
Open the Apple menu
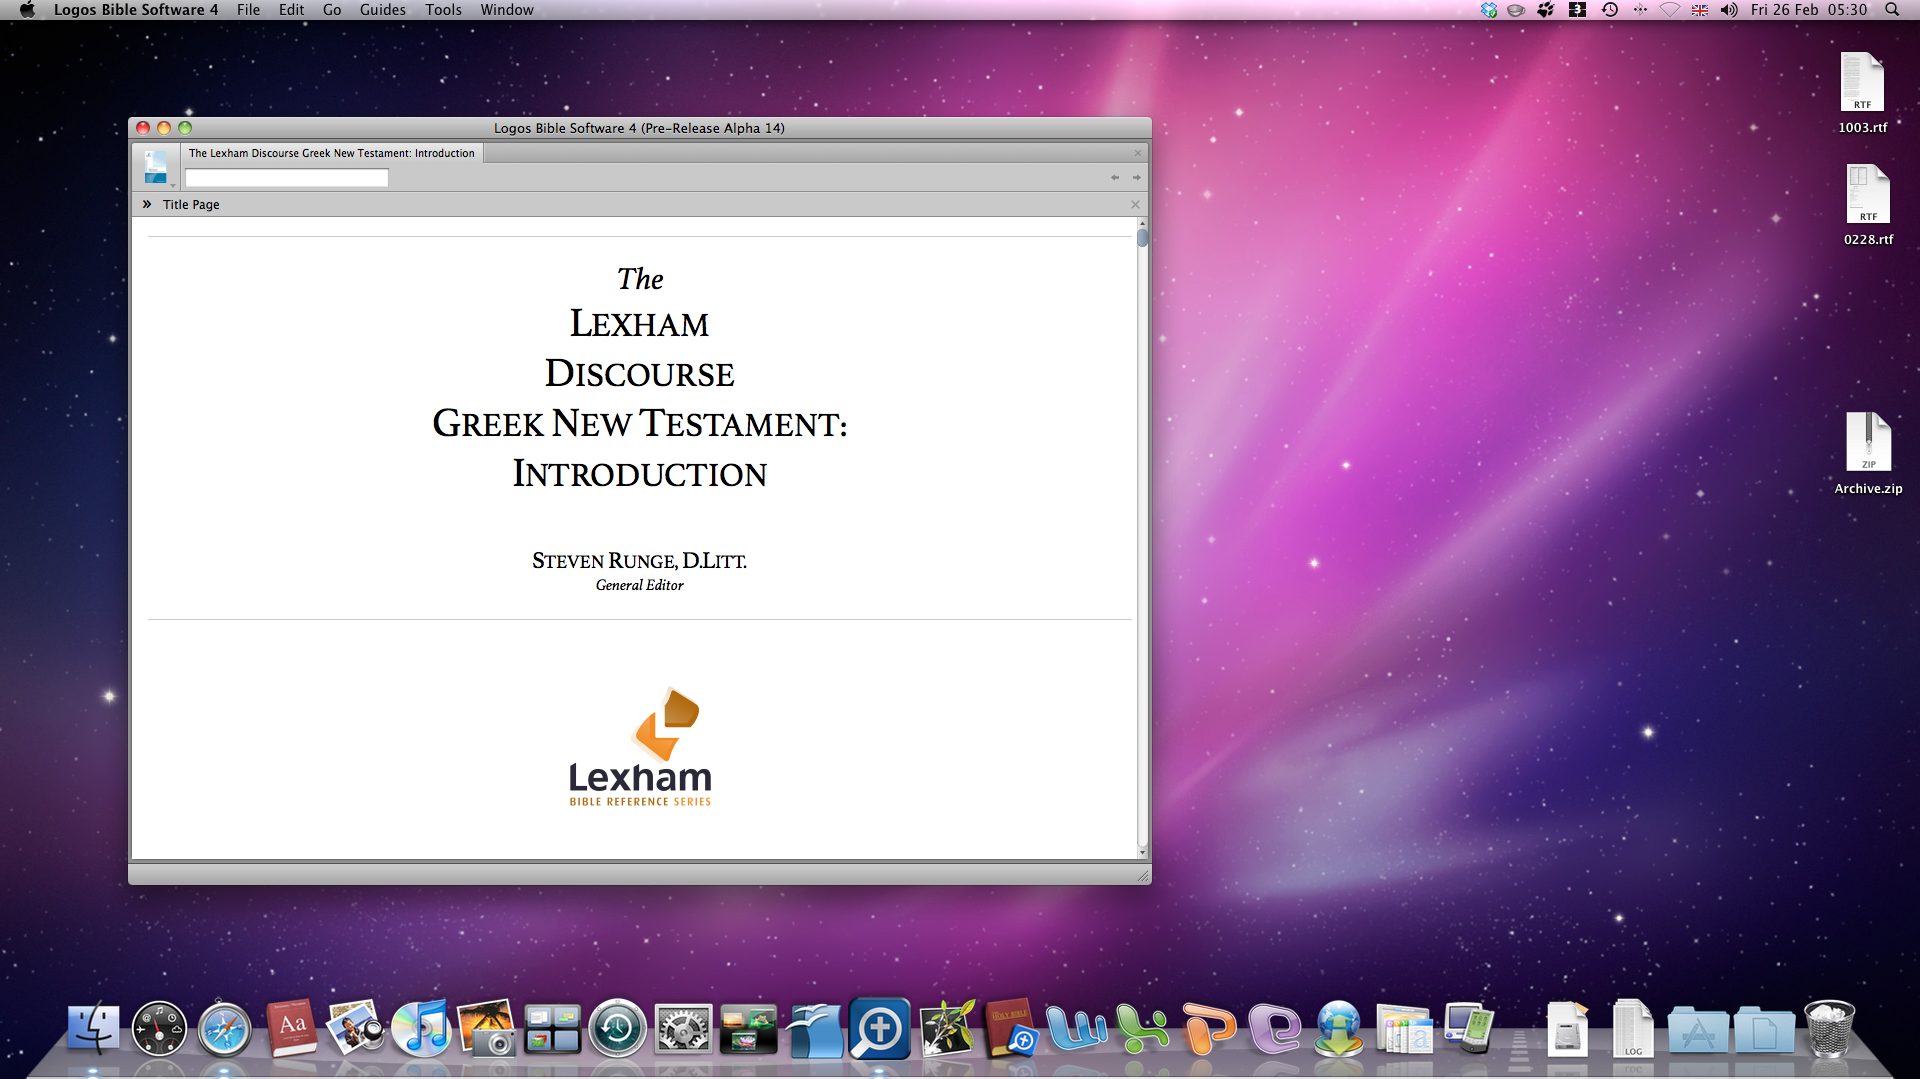point(27,10)
